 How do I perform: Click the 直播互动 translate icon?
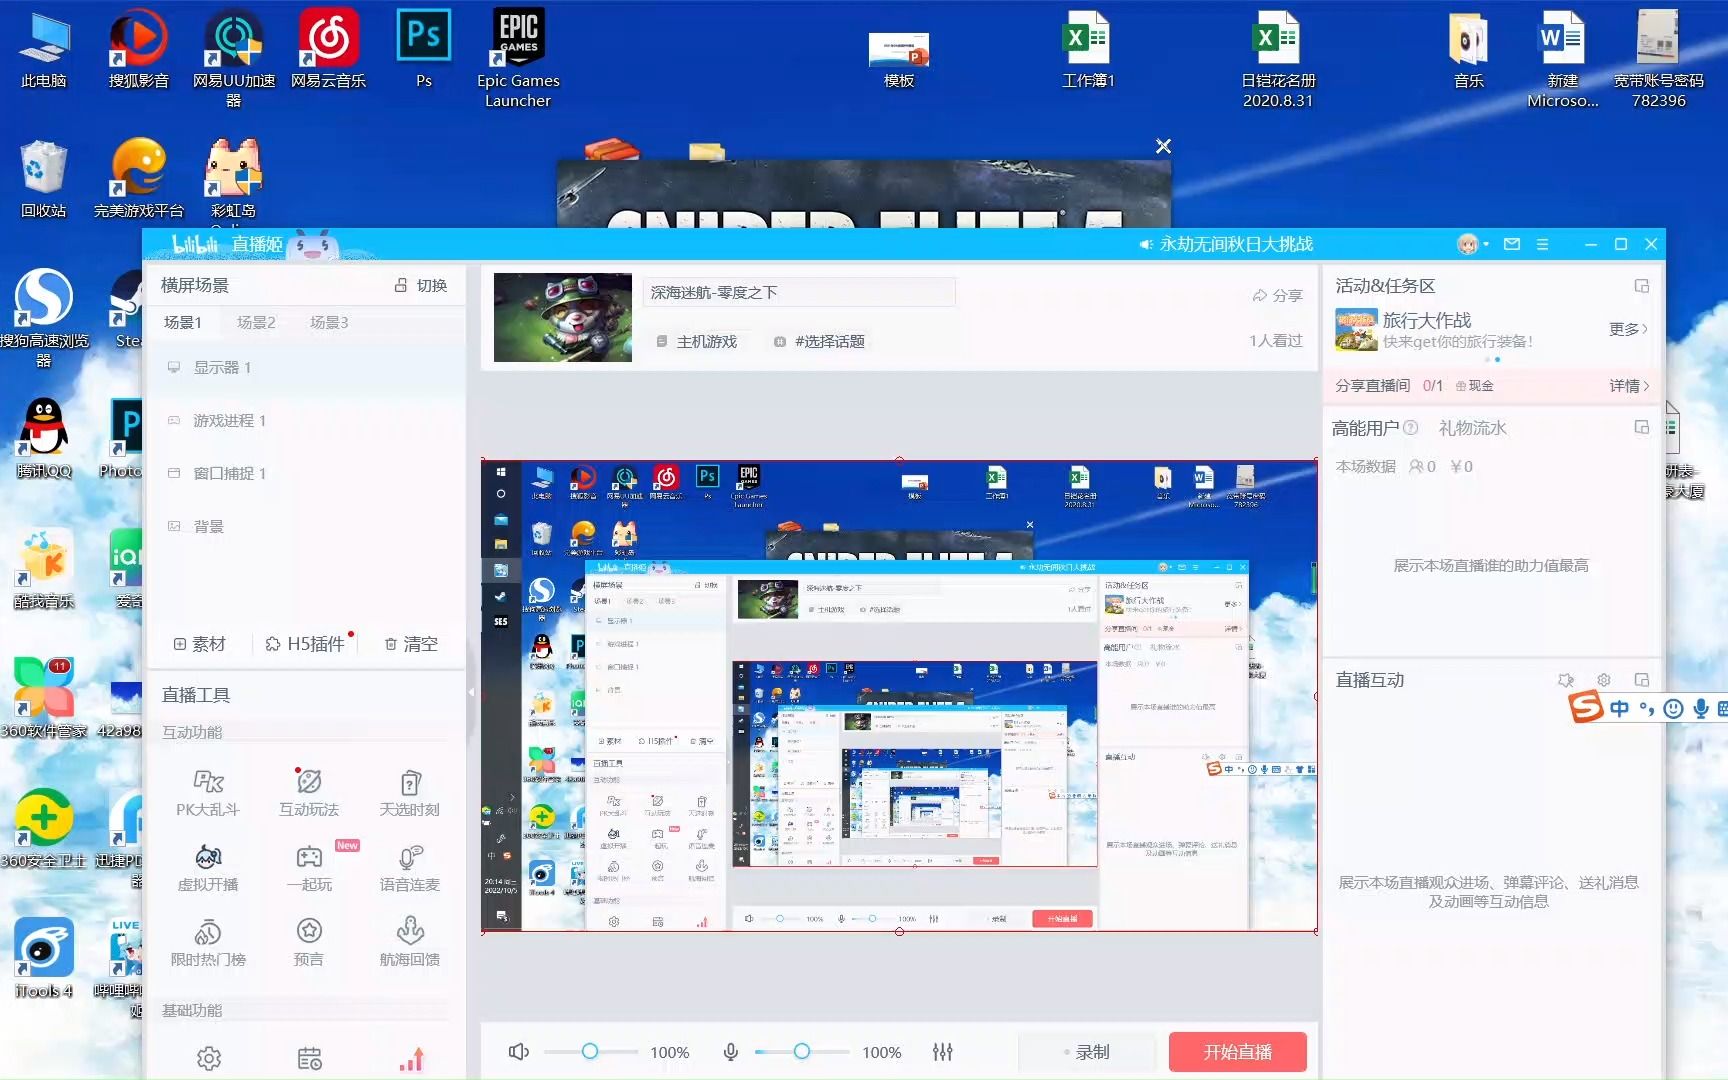click(x=1566, y=680)
